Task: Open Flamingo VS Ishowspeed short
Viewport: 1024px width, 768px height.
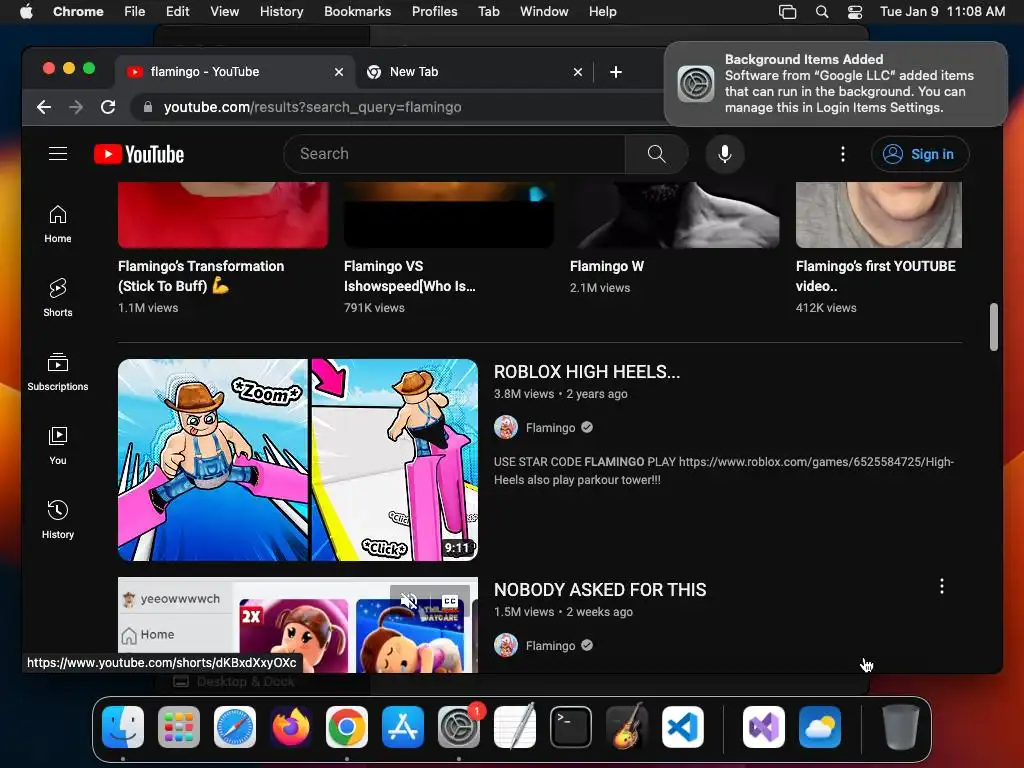Action: (x=409, y=276)
